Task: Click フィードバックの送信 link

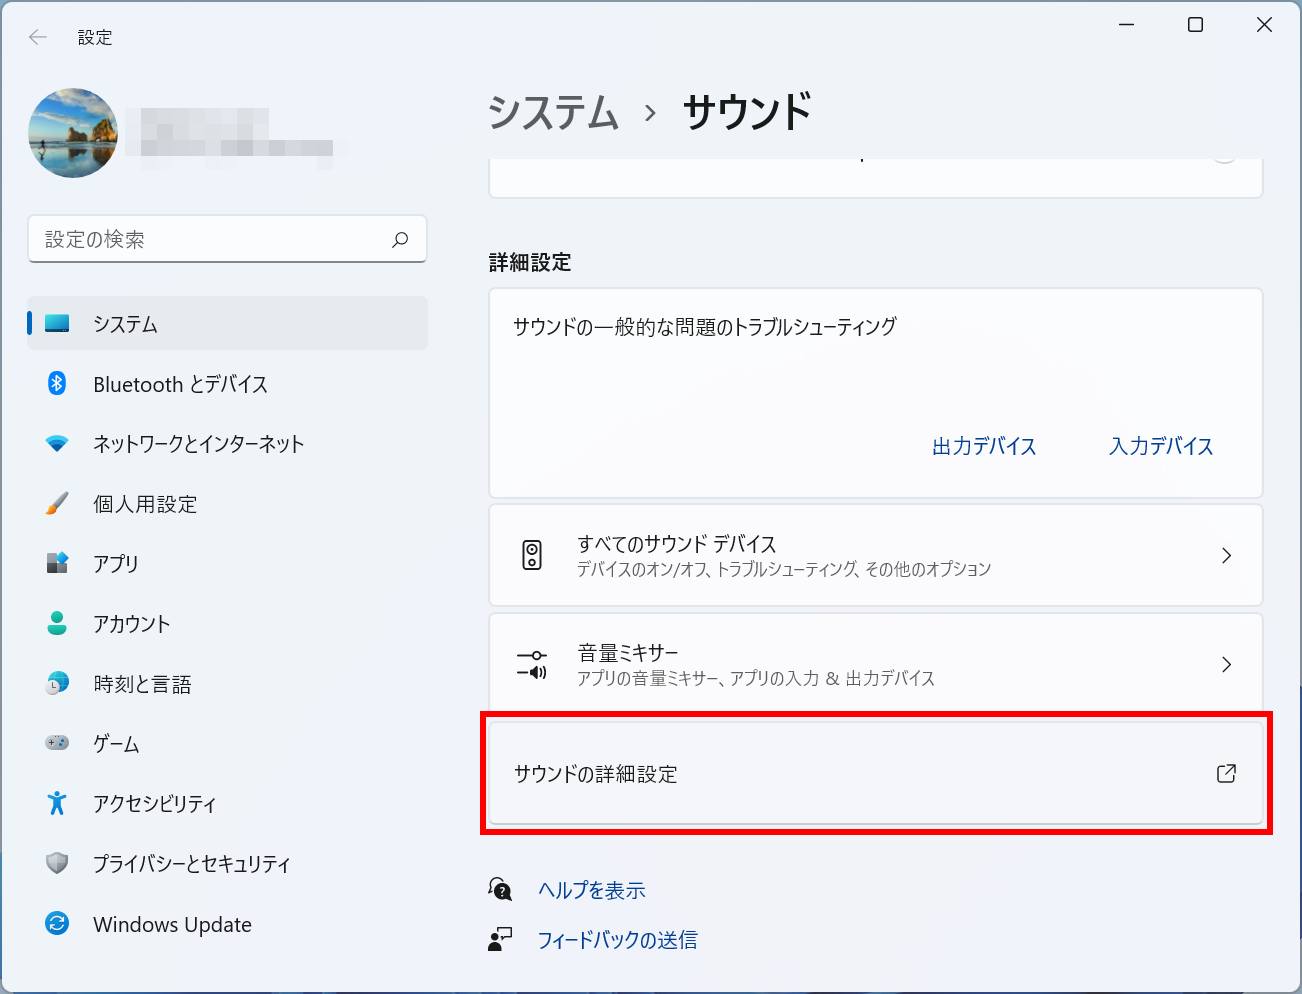Action: point(617,940)
